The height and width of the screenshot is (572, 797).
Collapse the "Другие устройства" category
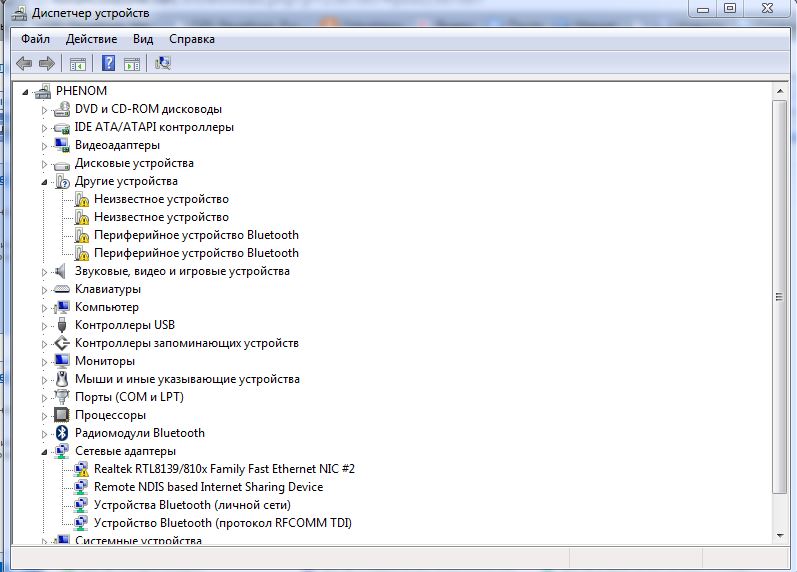pos(44,182)
